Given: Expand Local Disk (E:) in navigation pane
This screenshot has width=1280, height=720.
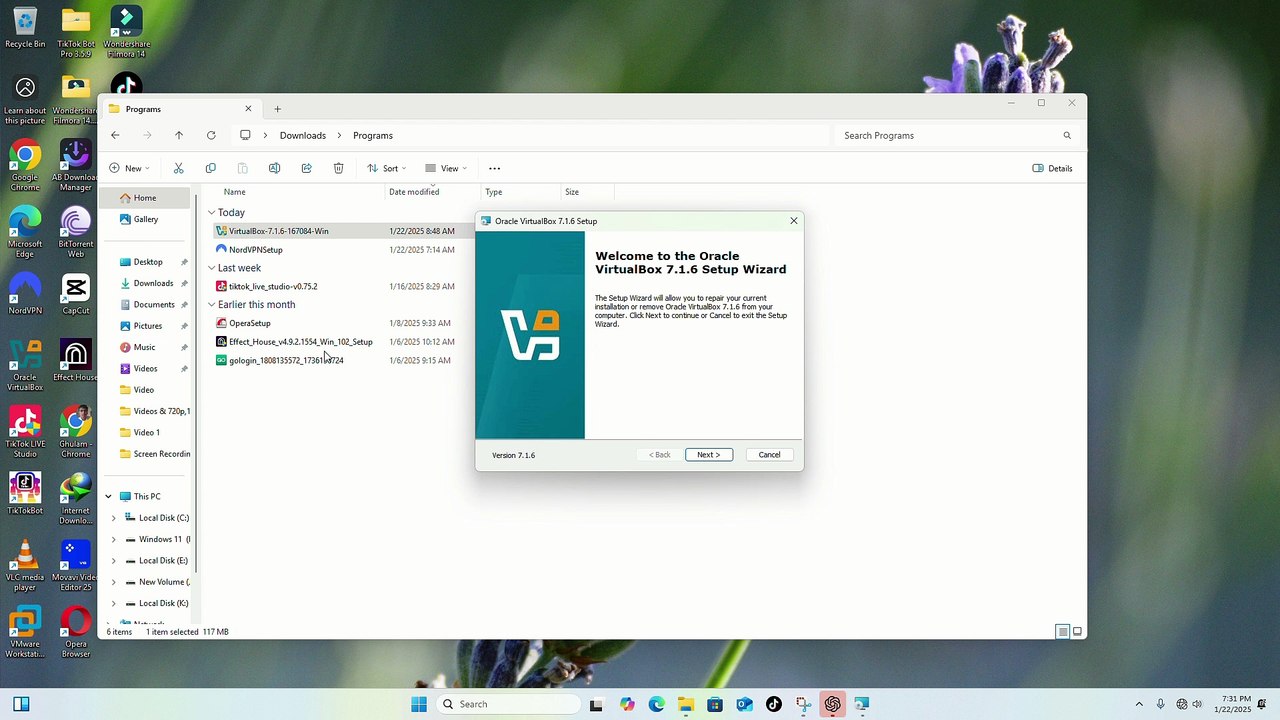Looking at the screenshot, I should coord(113,561).
